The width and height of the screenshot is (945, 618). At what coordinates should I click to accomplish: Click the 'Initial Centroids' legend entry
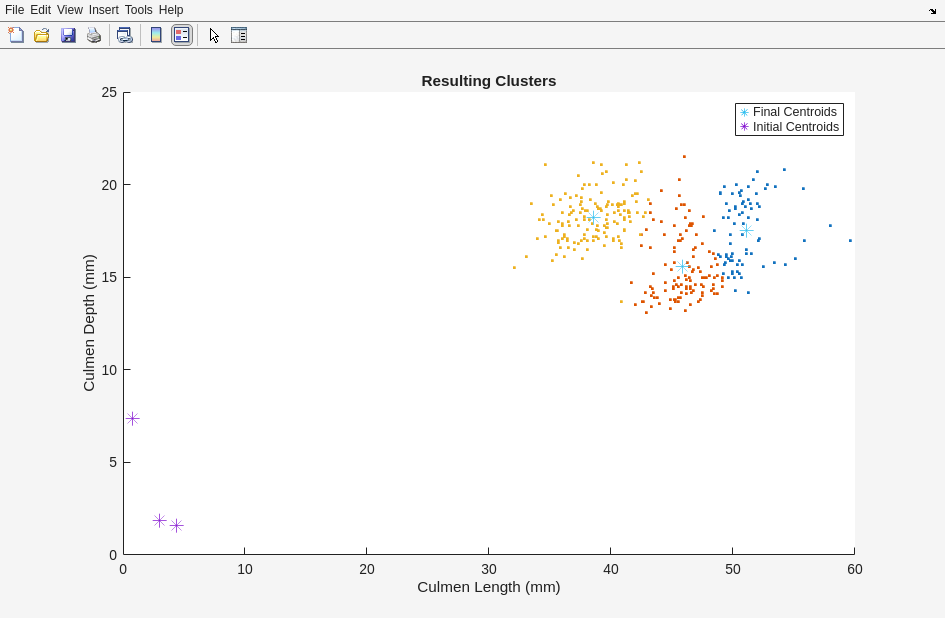tap(795, 127)
